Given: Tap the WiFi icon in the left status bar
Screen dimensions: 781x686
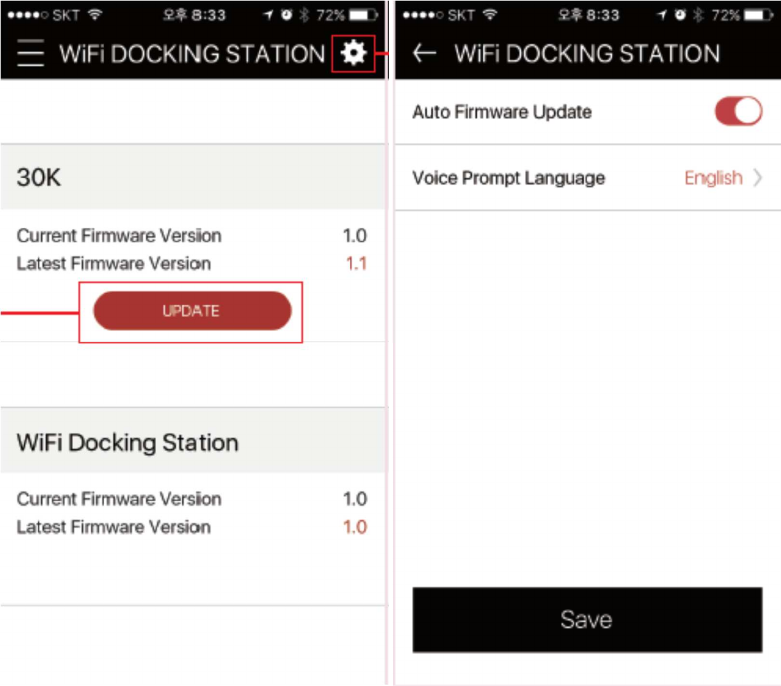Looking at the screenshot, I should (95, 14).
